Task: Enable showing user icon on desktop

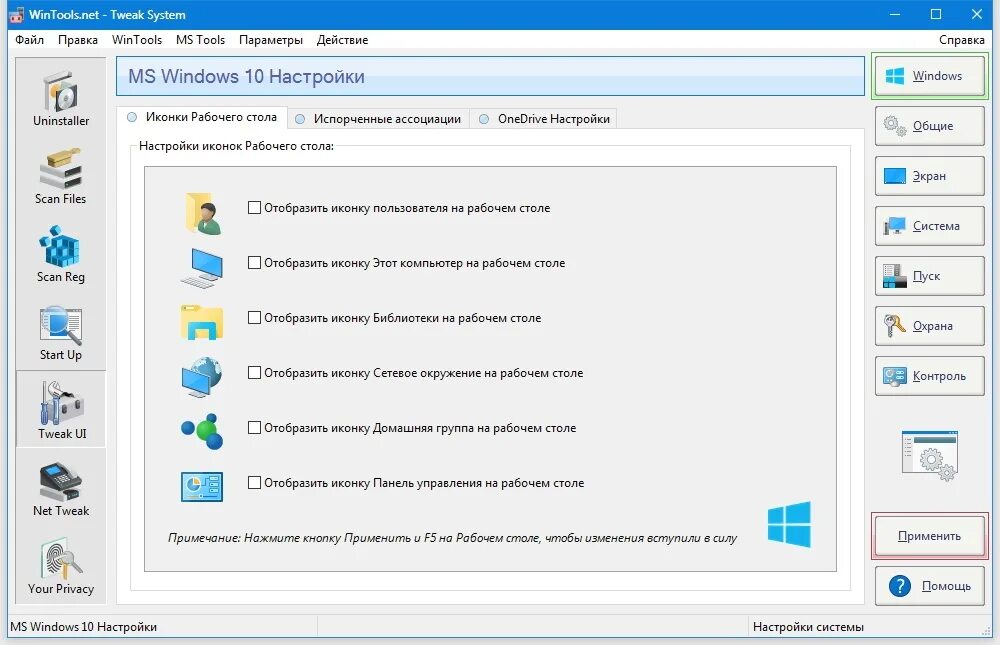Action: [254, 207]
